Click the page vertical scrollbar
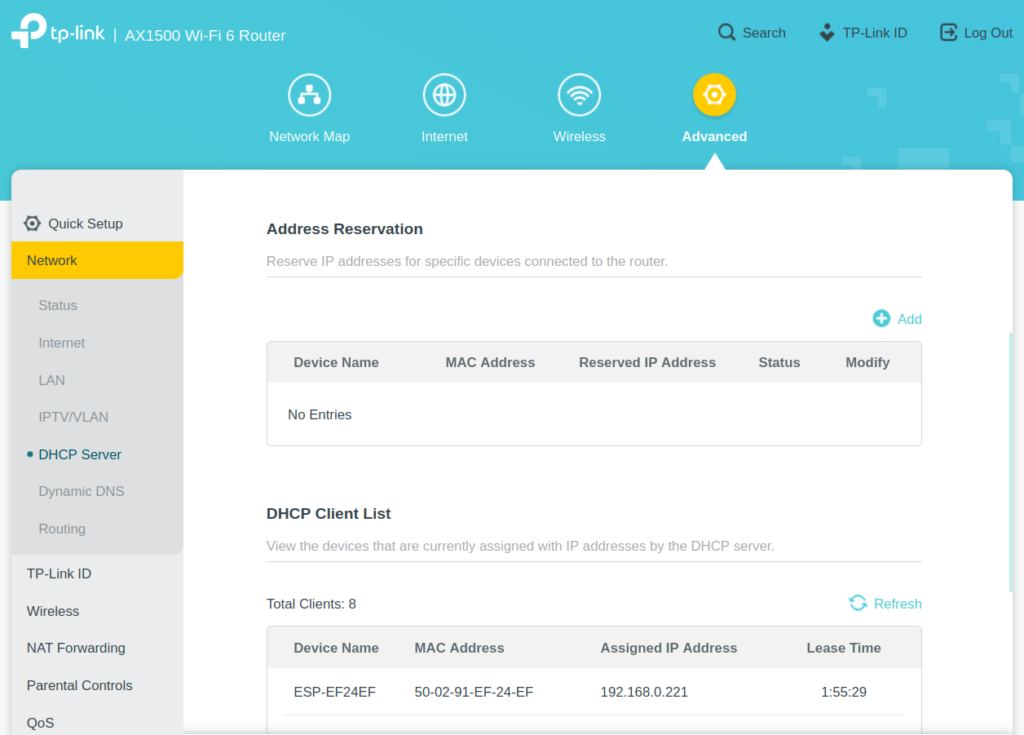 point(1010,463)
